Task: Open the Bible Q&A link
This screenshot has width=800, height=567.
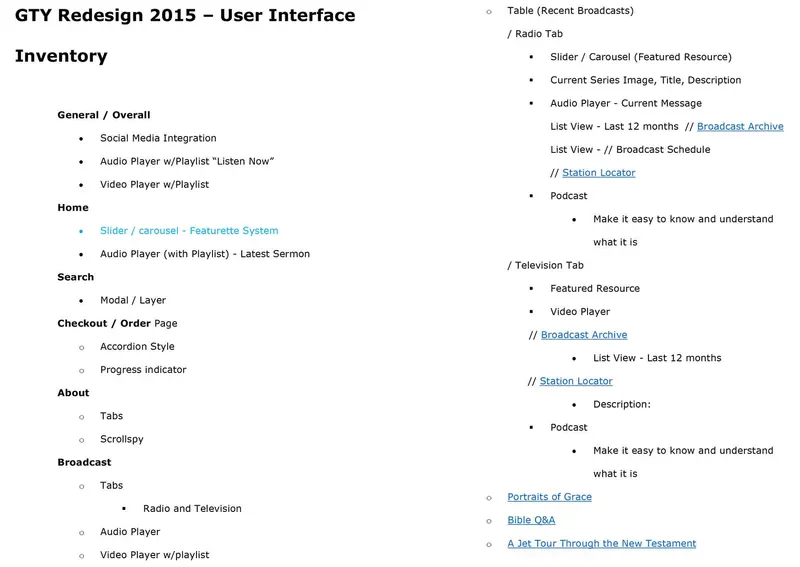Action: [x=531, y=520]
